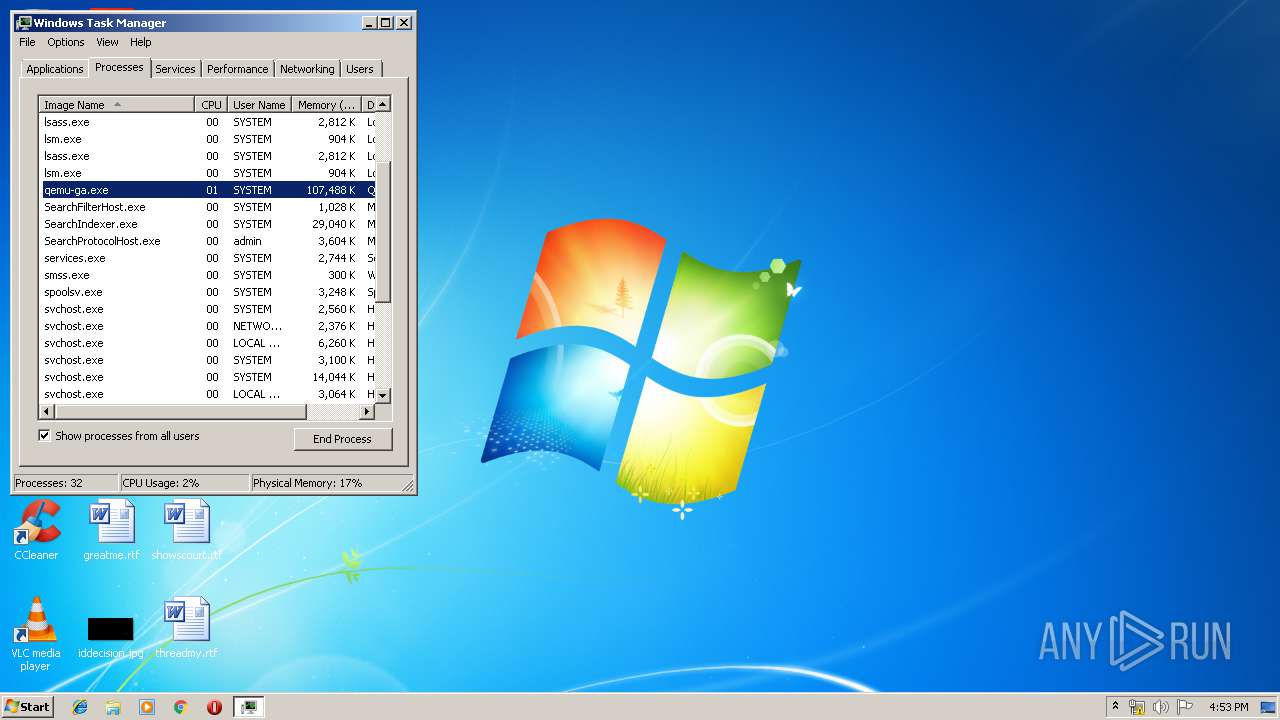
Task: Open CCleaner desktop shortcut
Action: [x=36, y=529]
